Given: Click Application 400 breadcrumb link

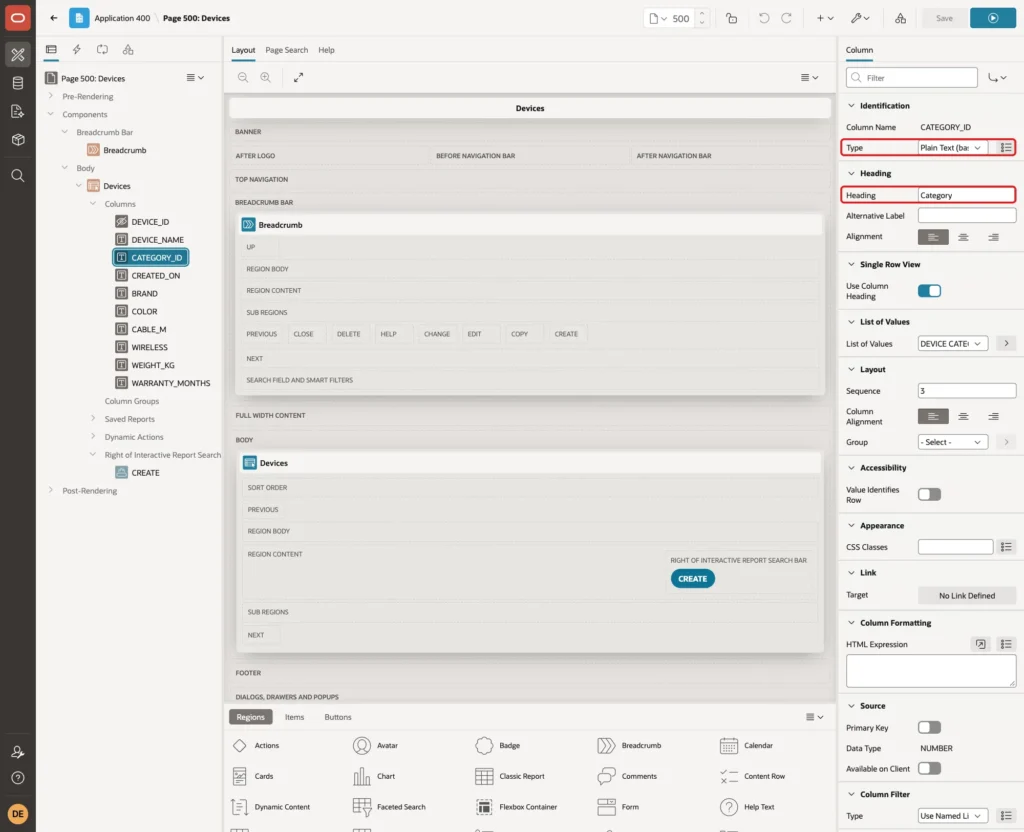Looking at the screenshot, I should (x=122, y=18).
